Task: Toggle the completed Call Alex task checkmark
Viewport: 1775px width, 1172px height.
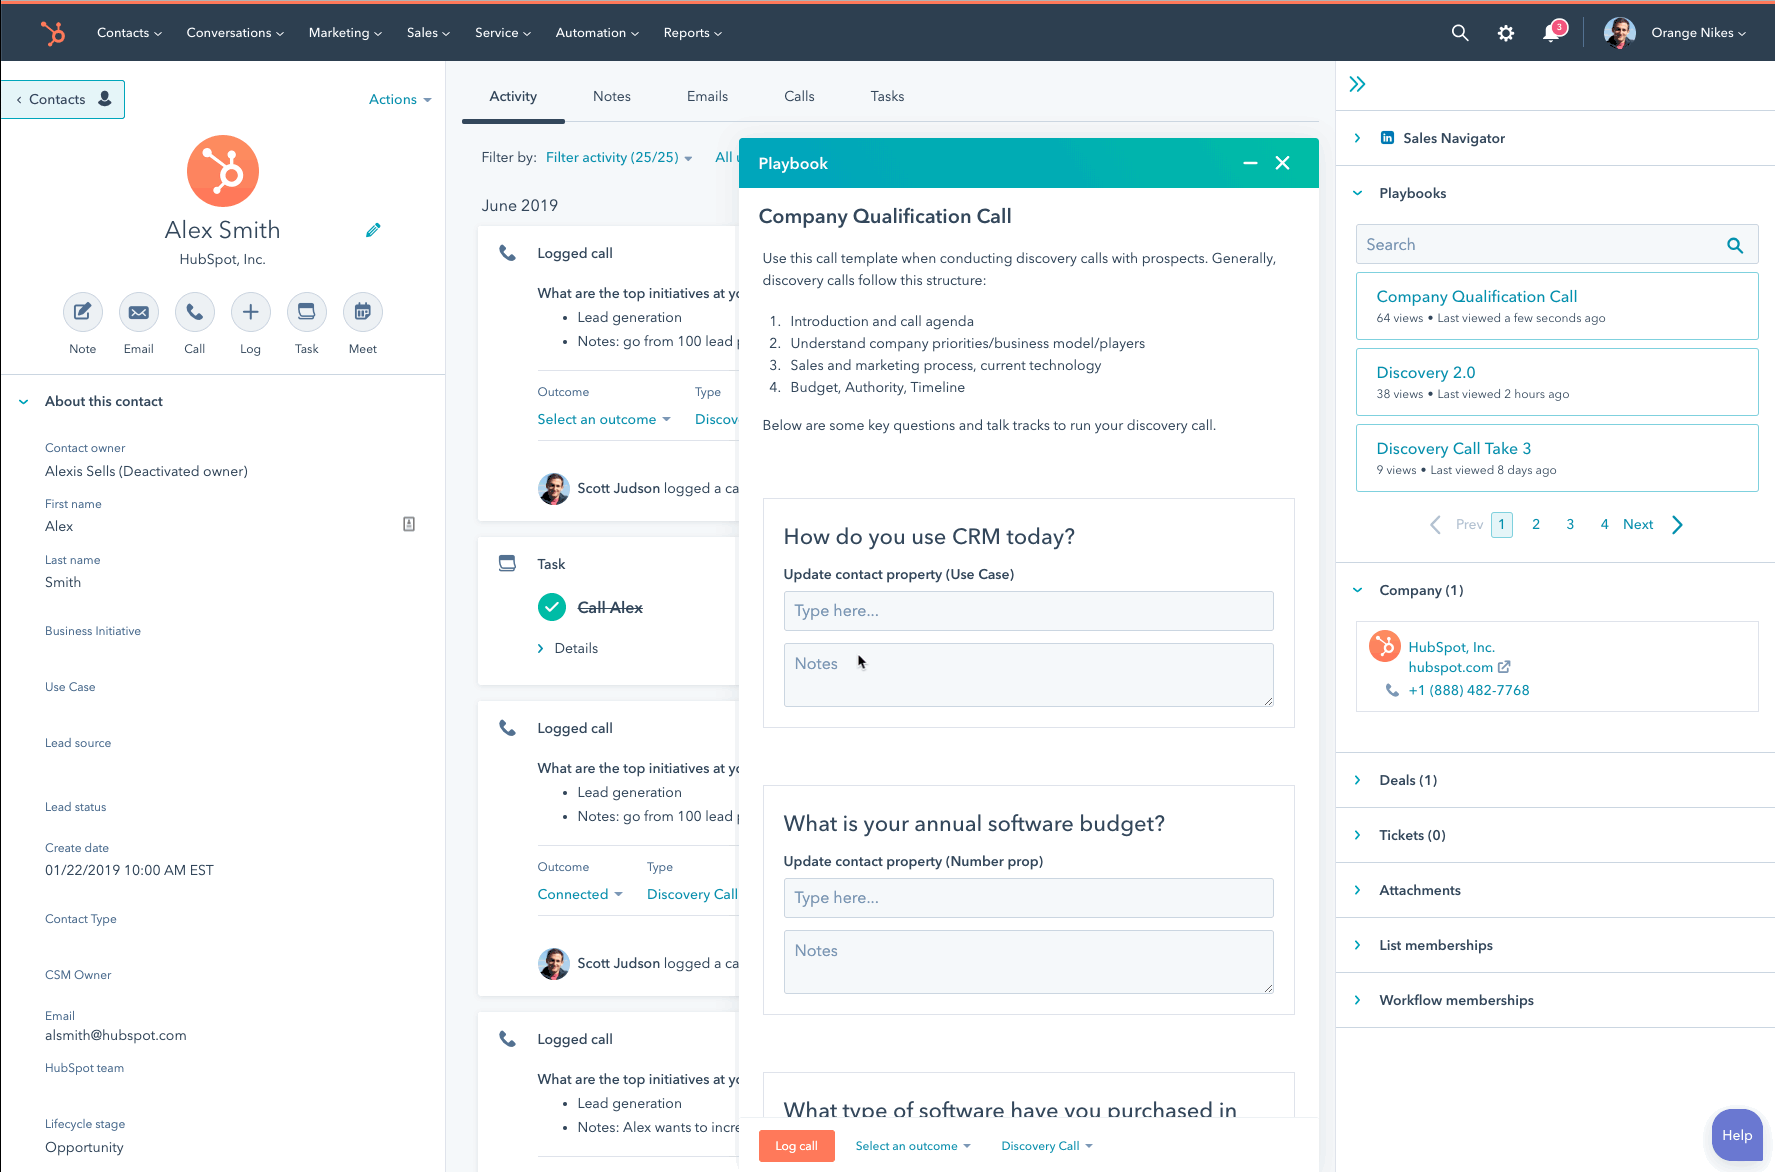Action: click(x=552, y=607)
